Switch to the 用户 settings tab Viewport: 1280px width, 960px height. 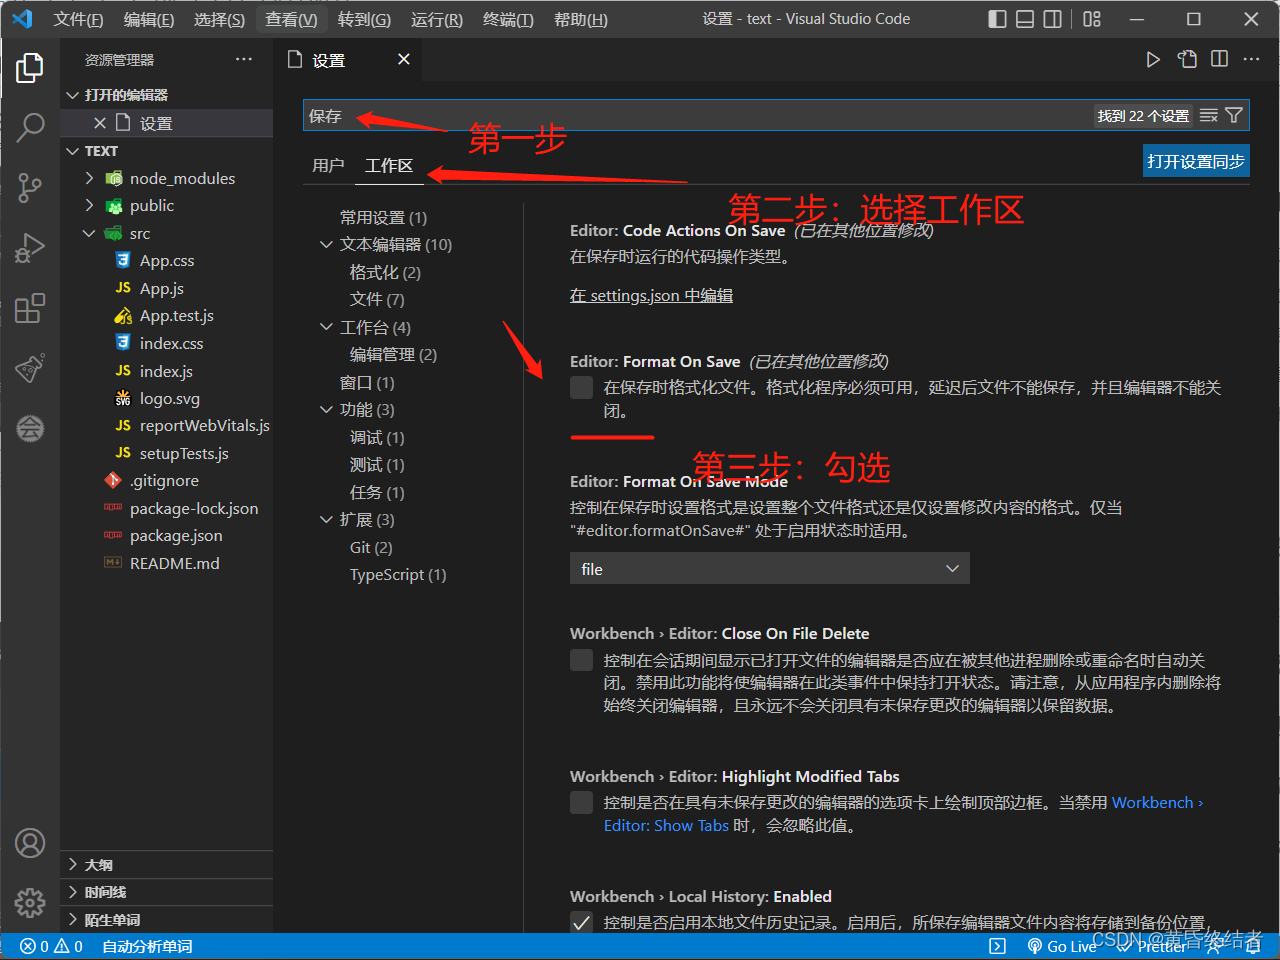click(x=328, y=165)
